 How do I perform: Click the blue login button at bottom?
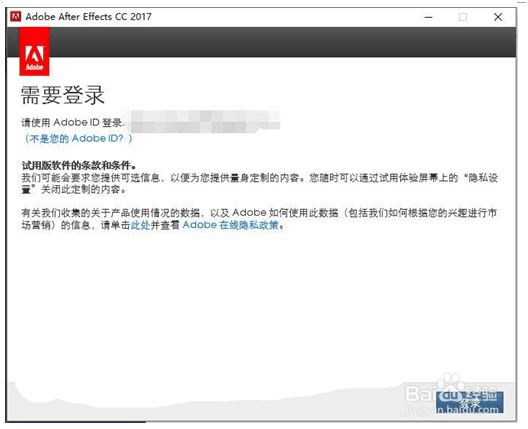tap(470, 402)
